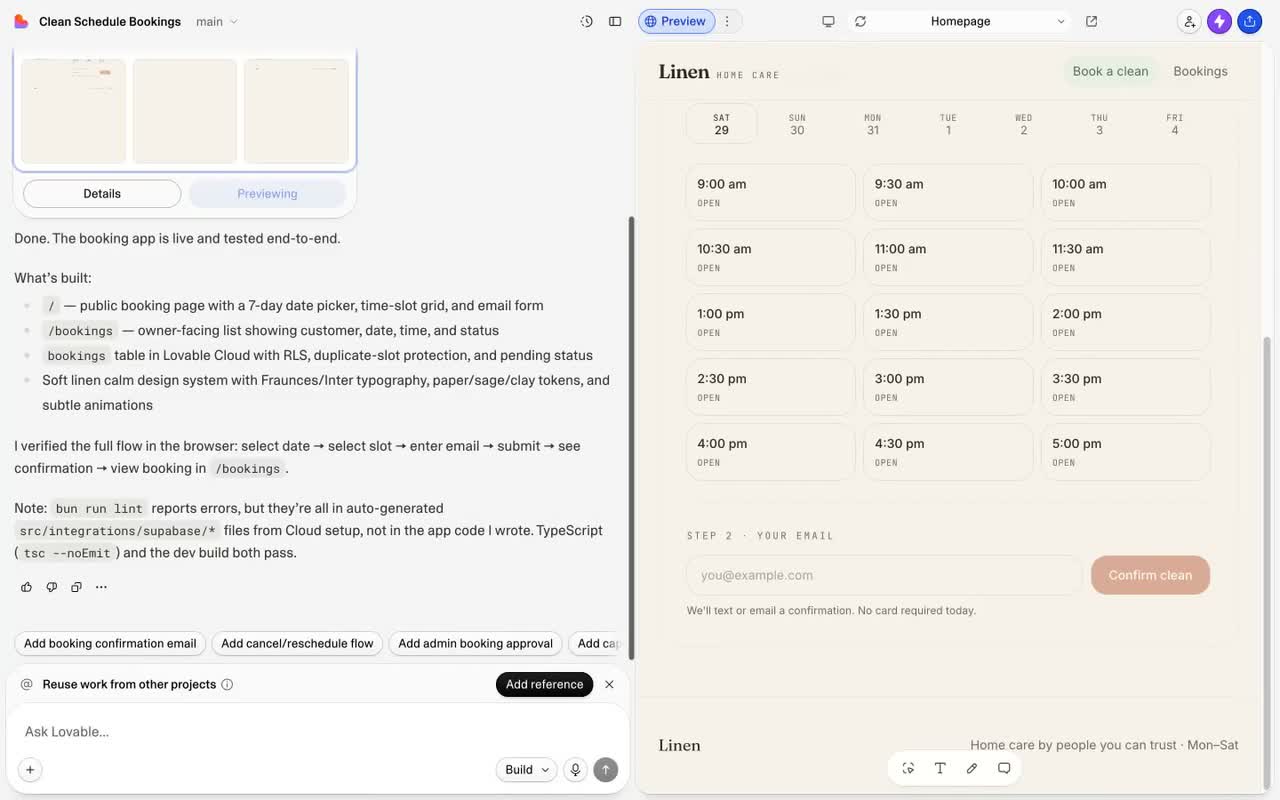Open the version history clock icon

[587, 21]
